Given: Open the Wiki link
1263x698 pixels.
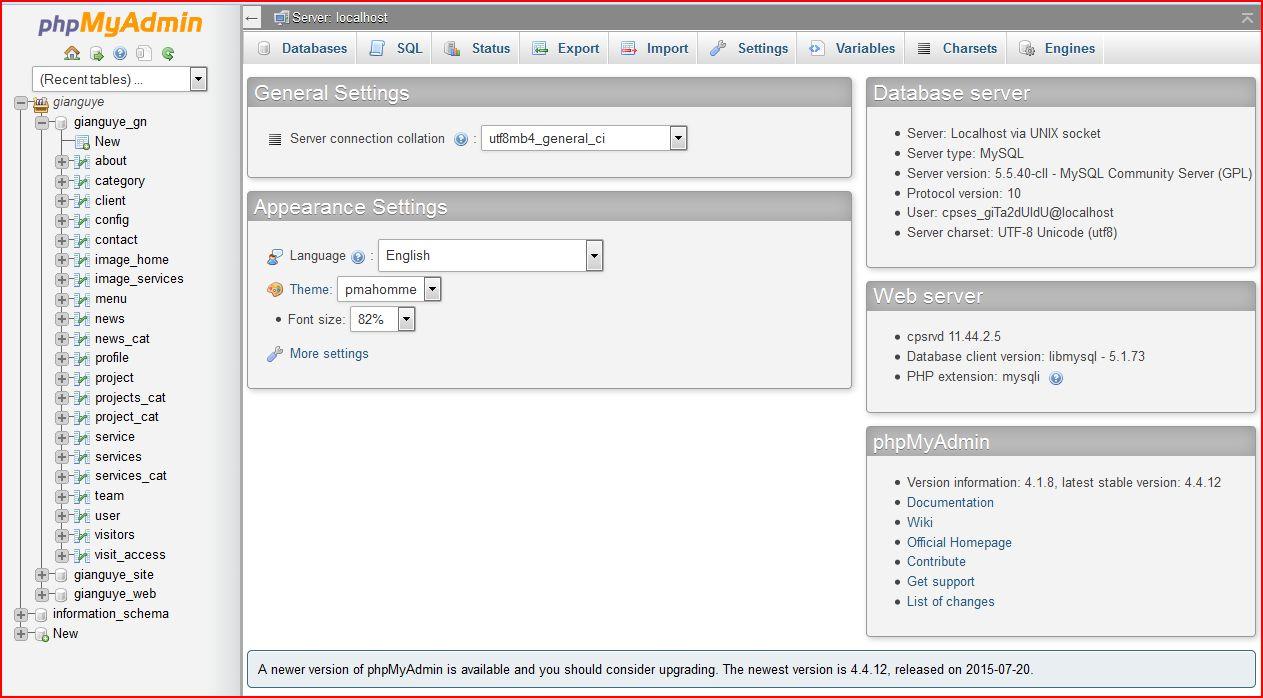Looking at the screenshot, I should (920, 523).
